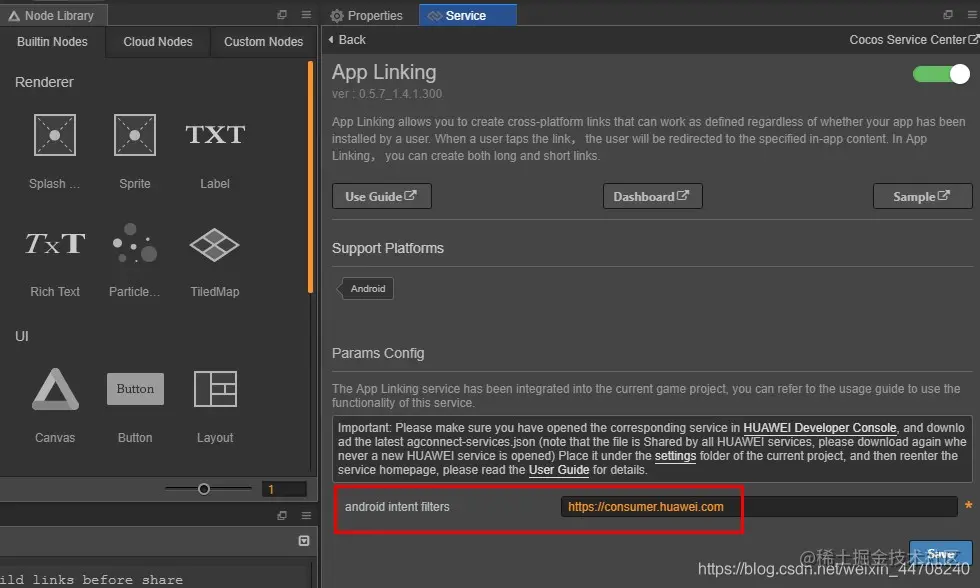Select the Sprite node icon
Screen dimensions: 980x588
pos(134,134)
